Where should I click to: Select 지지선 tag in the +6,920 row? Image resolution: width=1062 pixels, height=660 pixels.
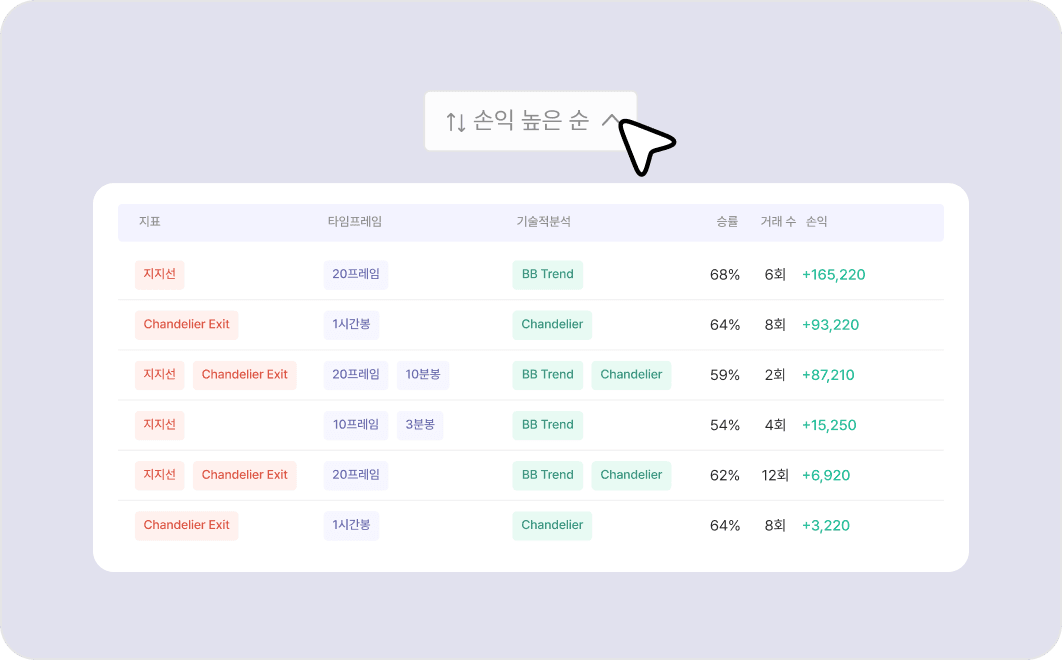[x=160, y=475]
